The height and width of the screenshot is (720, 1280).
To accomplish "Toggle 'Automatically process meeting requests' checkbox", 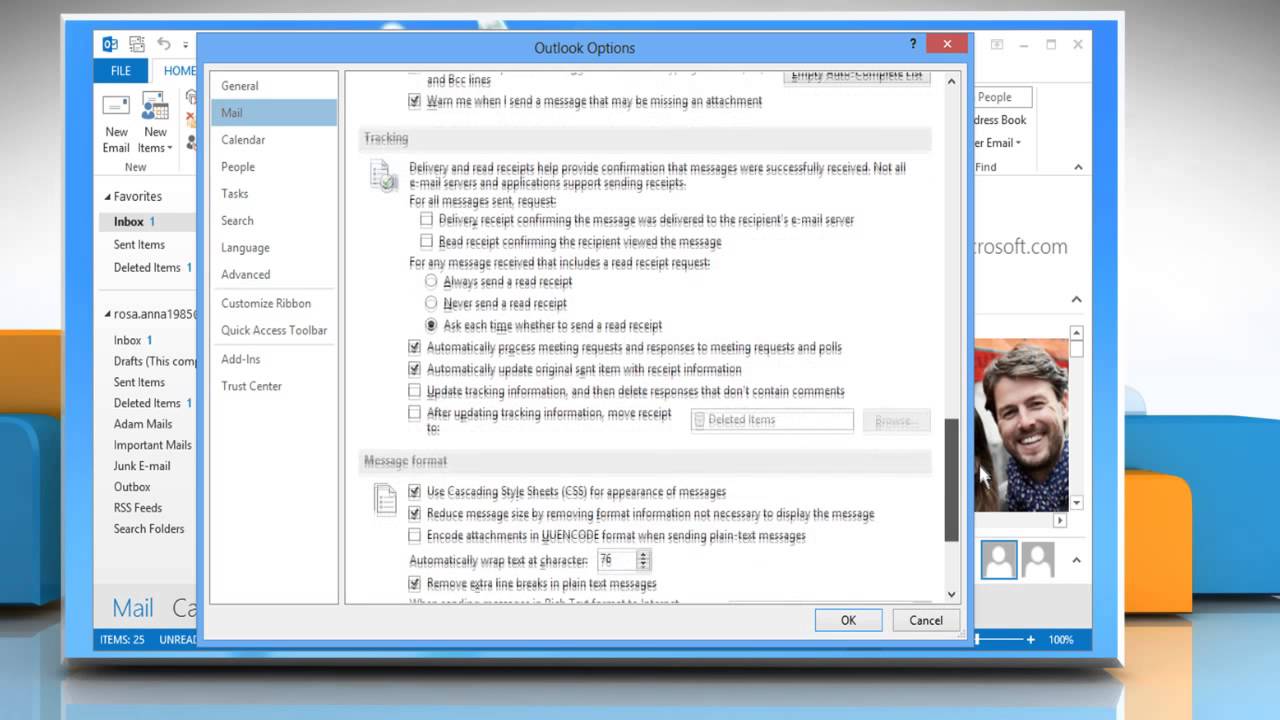I will (x=415, y=347).
